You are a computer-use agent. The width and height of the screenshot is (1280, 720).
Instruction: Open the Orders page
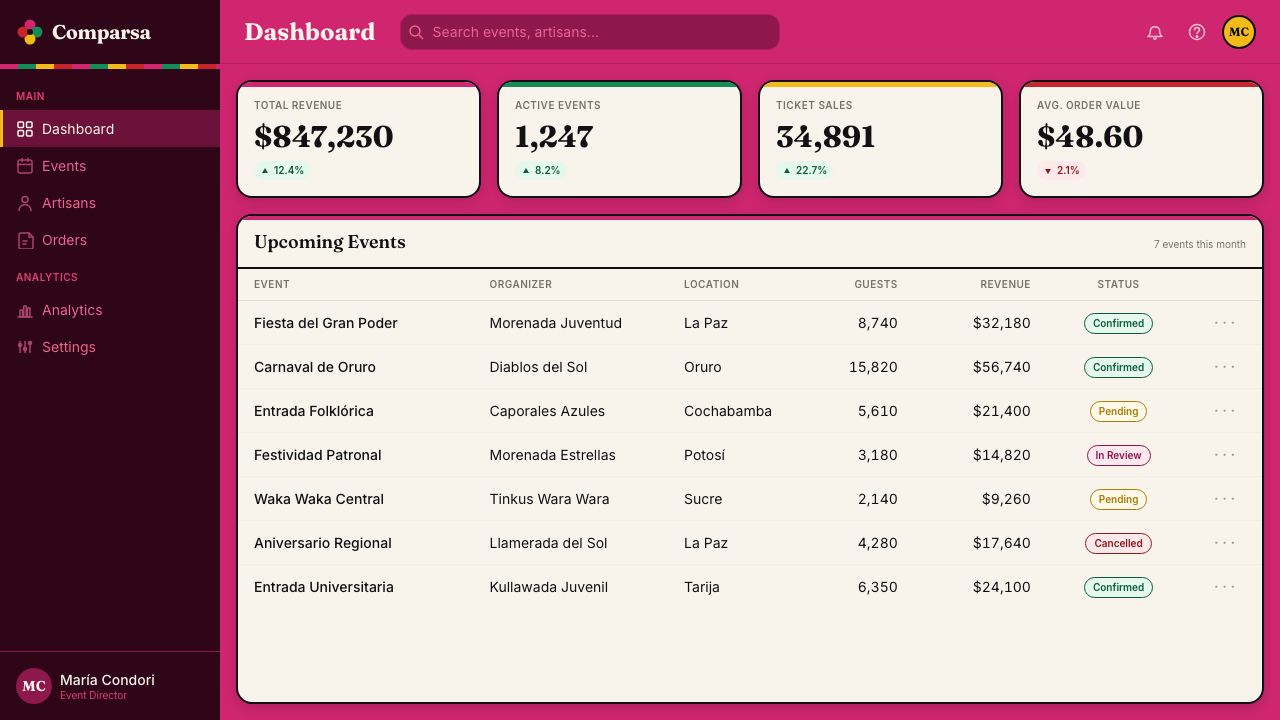pyautogui.click(x=110, y=240)
